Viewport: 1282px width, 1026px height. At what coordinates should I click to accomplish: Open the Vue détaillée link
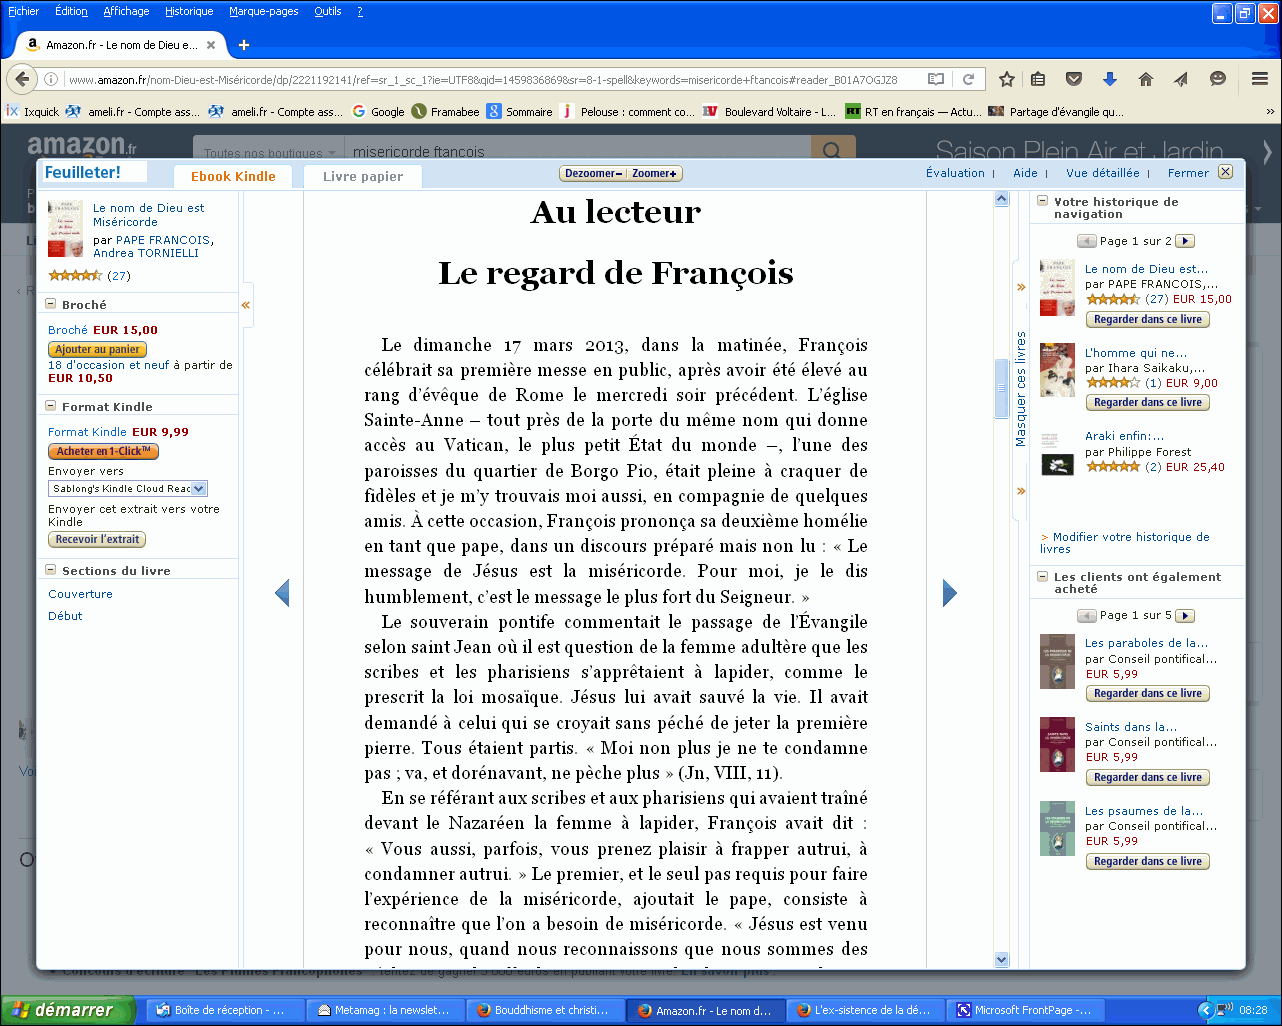click(1102, 173)
